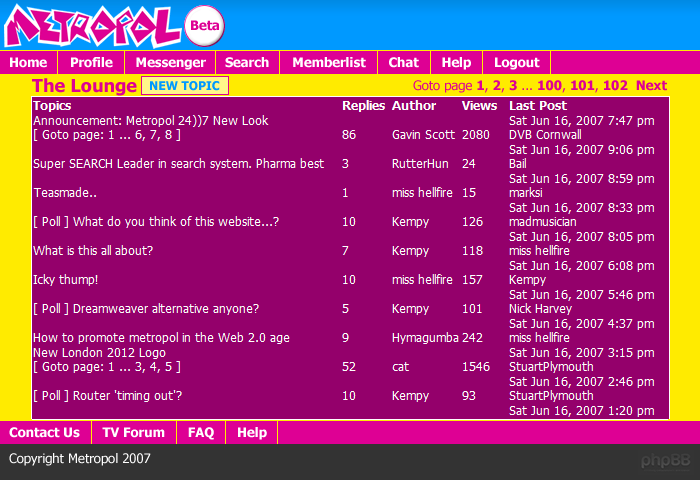Click the Beta badge
Viewport: 700px width, 480px height.
point(204,25)
